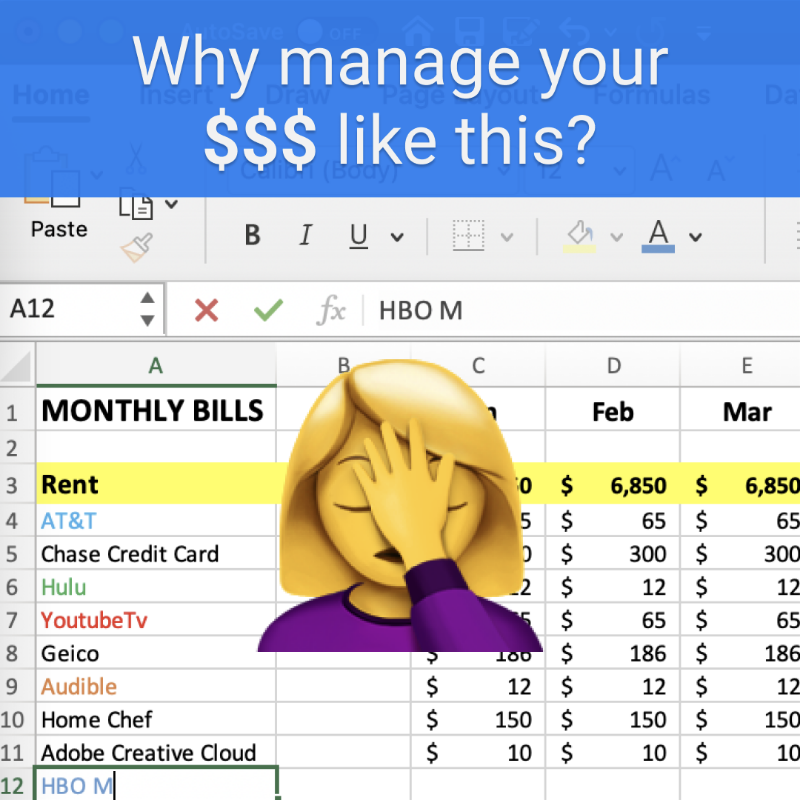
Task: Click the Mar column heading cell
Action: tap(741, 411)
